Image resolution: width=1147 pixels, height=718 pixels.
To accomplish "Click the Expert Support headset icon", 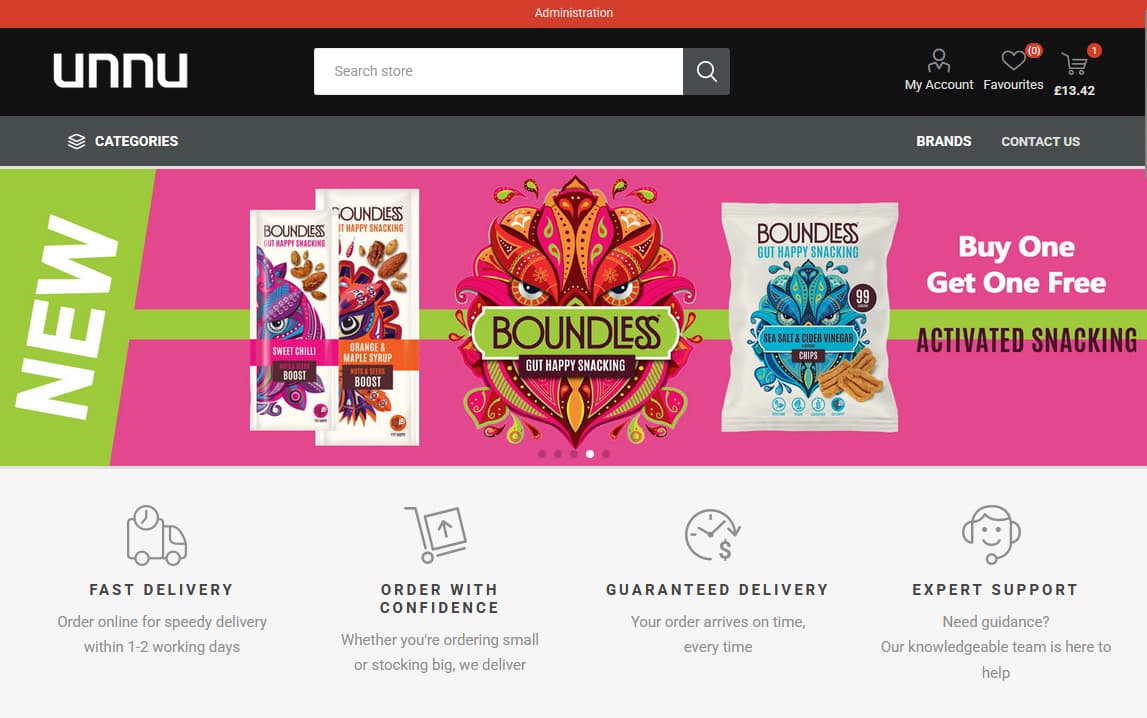I will click(991, 534).
